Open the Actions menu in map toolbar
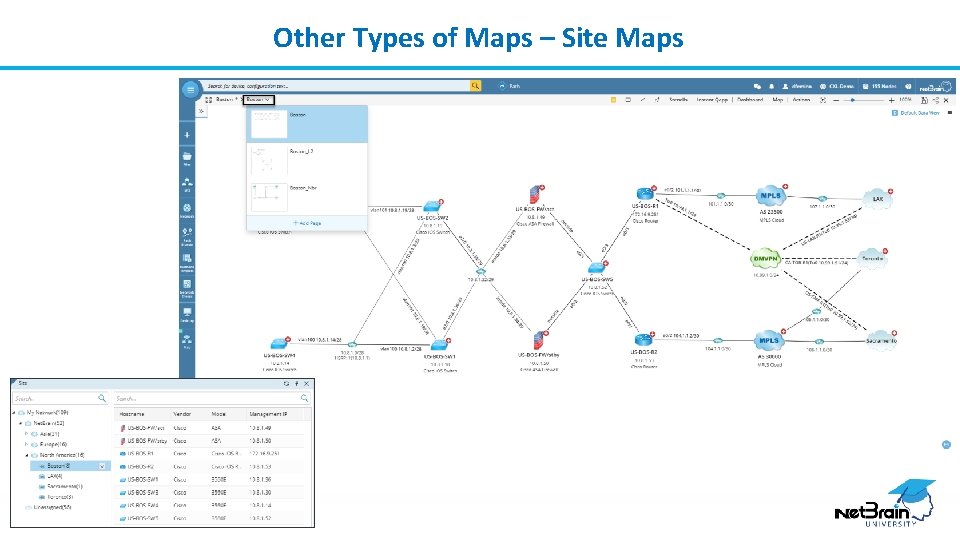The image size is (960, 540). point(801,100)
